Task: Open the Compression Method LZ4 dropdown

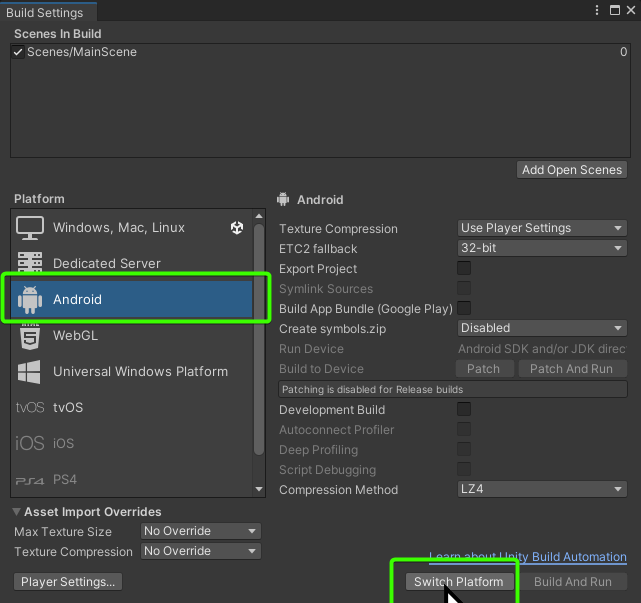Action: click(542, 489)
